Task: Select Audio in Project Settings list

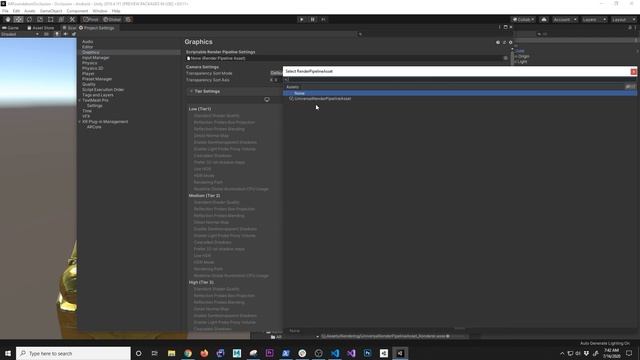Action: pyautogui.click(x=88, y=42)
